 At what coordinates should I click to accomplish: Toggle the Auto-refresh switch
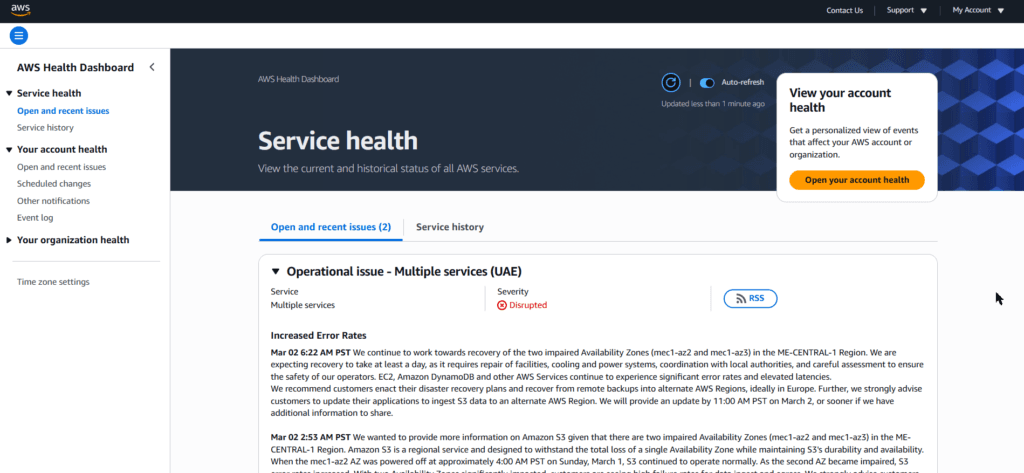(707, 83)
